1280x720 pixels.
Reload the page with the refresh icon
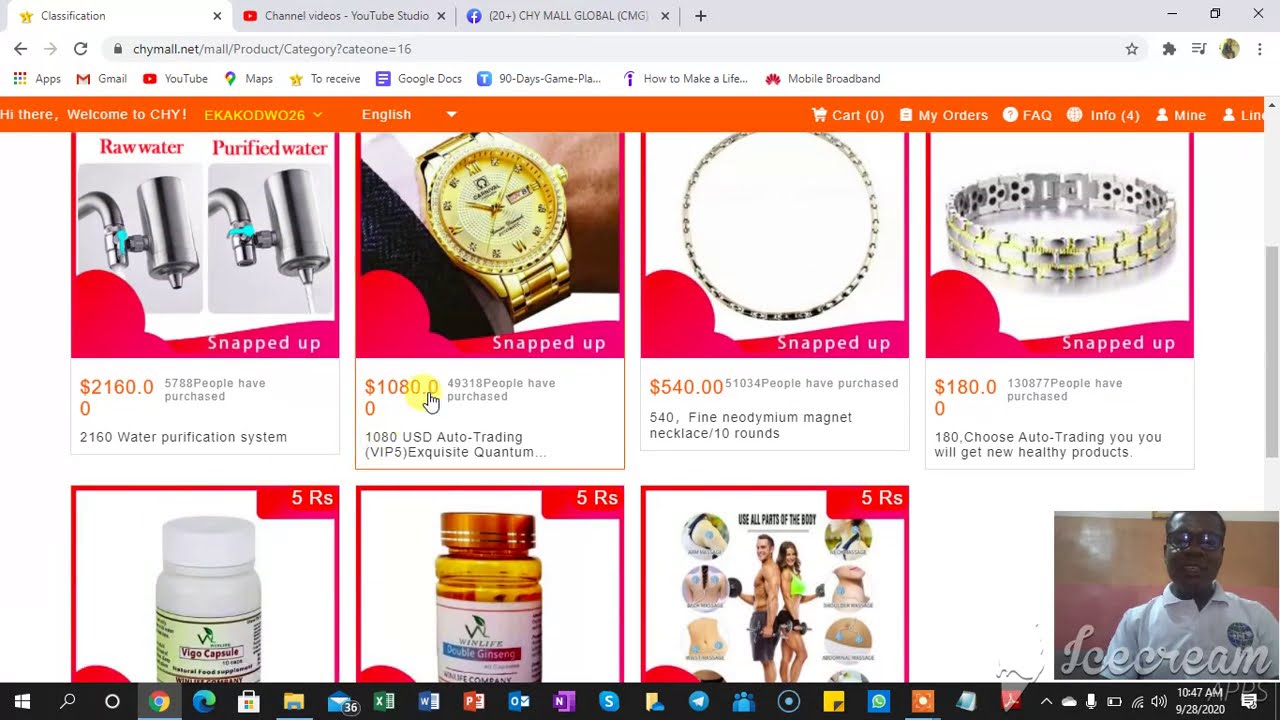point(81,49)
